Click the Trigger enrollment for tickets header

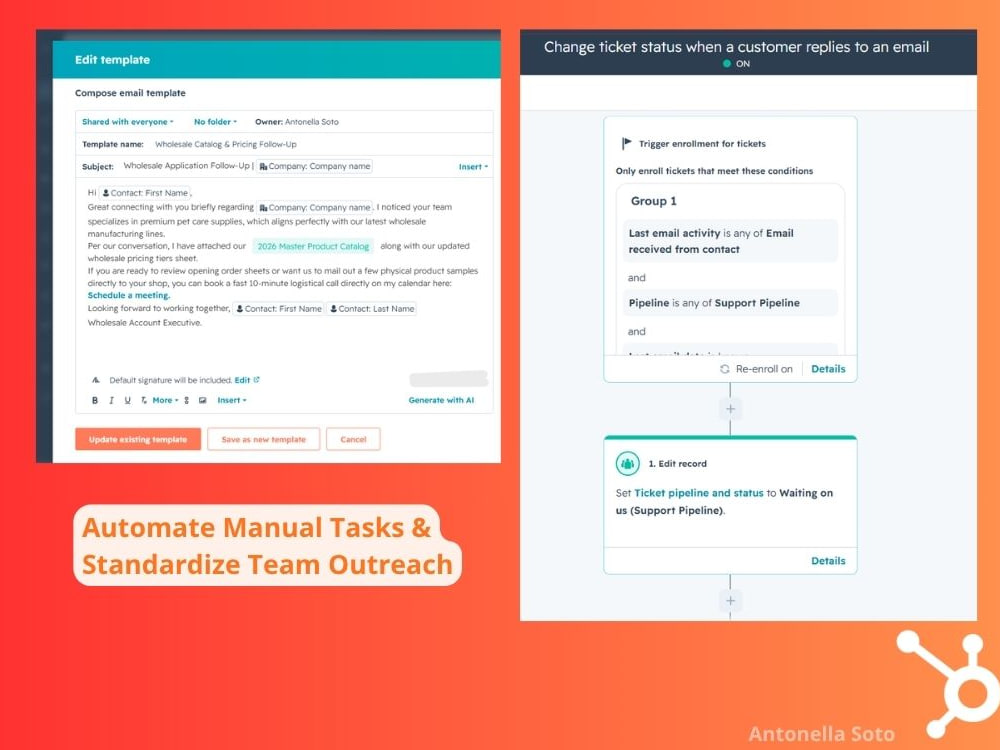click(702, 144)
